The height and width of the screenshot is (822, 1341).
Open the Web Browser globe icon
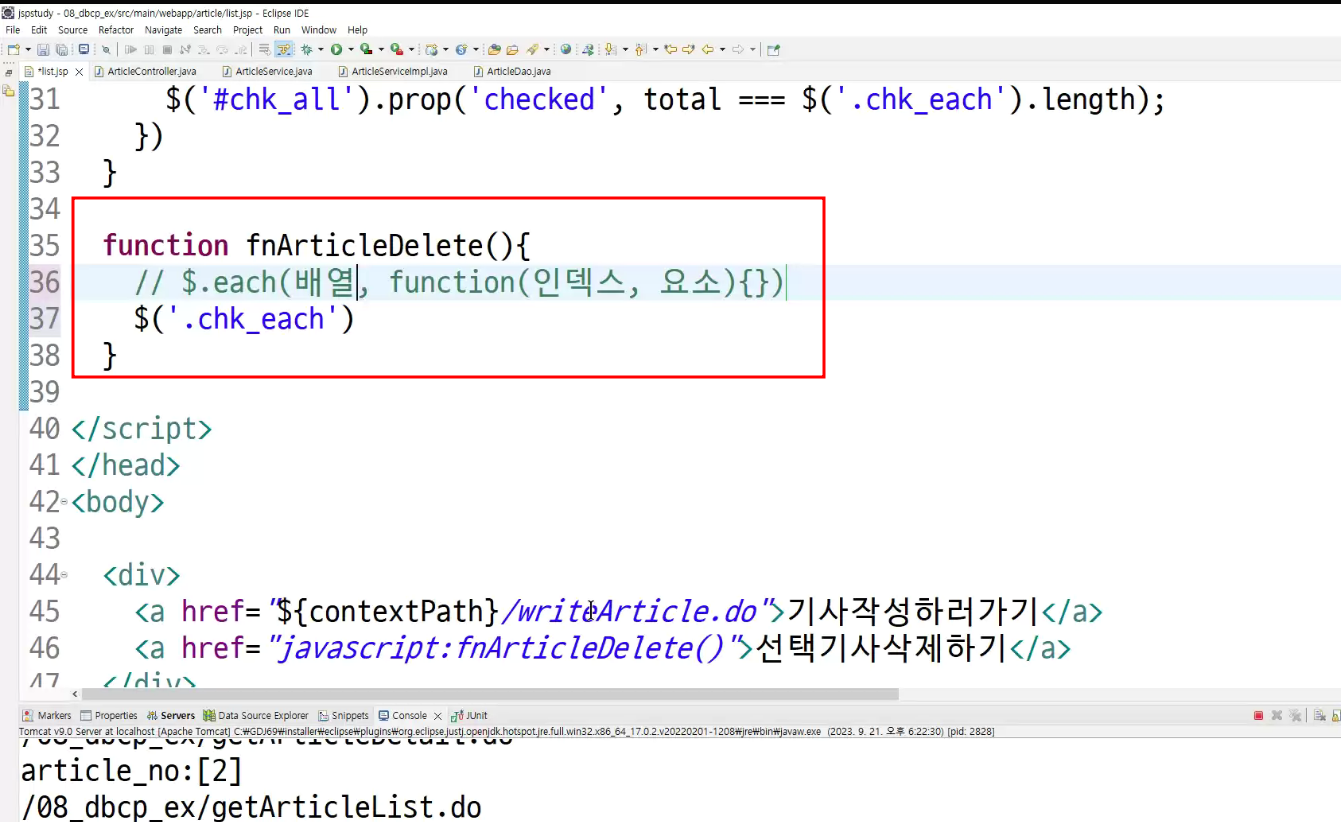[x=566, y=49]
